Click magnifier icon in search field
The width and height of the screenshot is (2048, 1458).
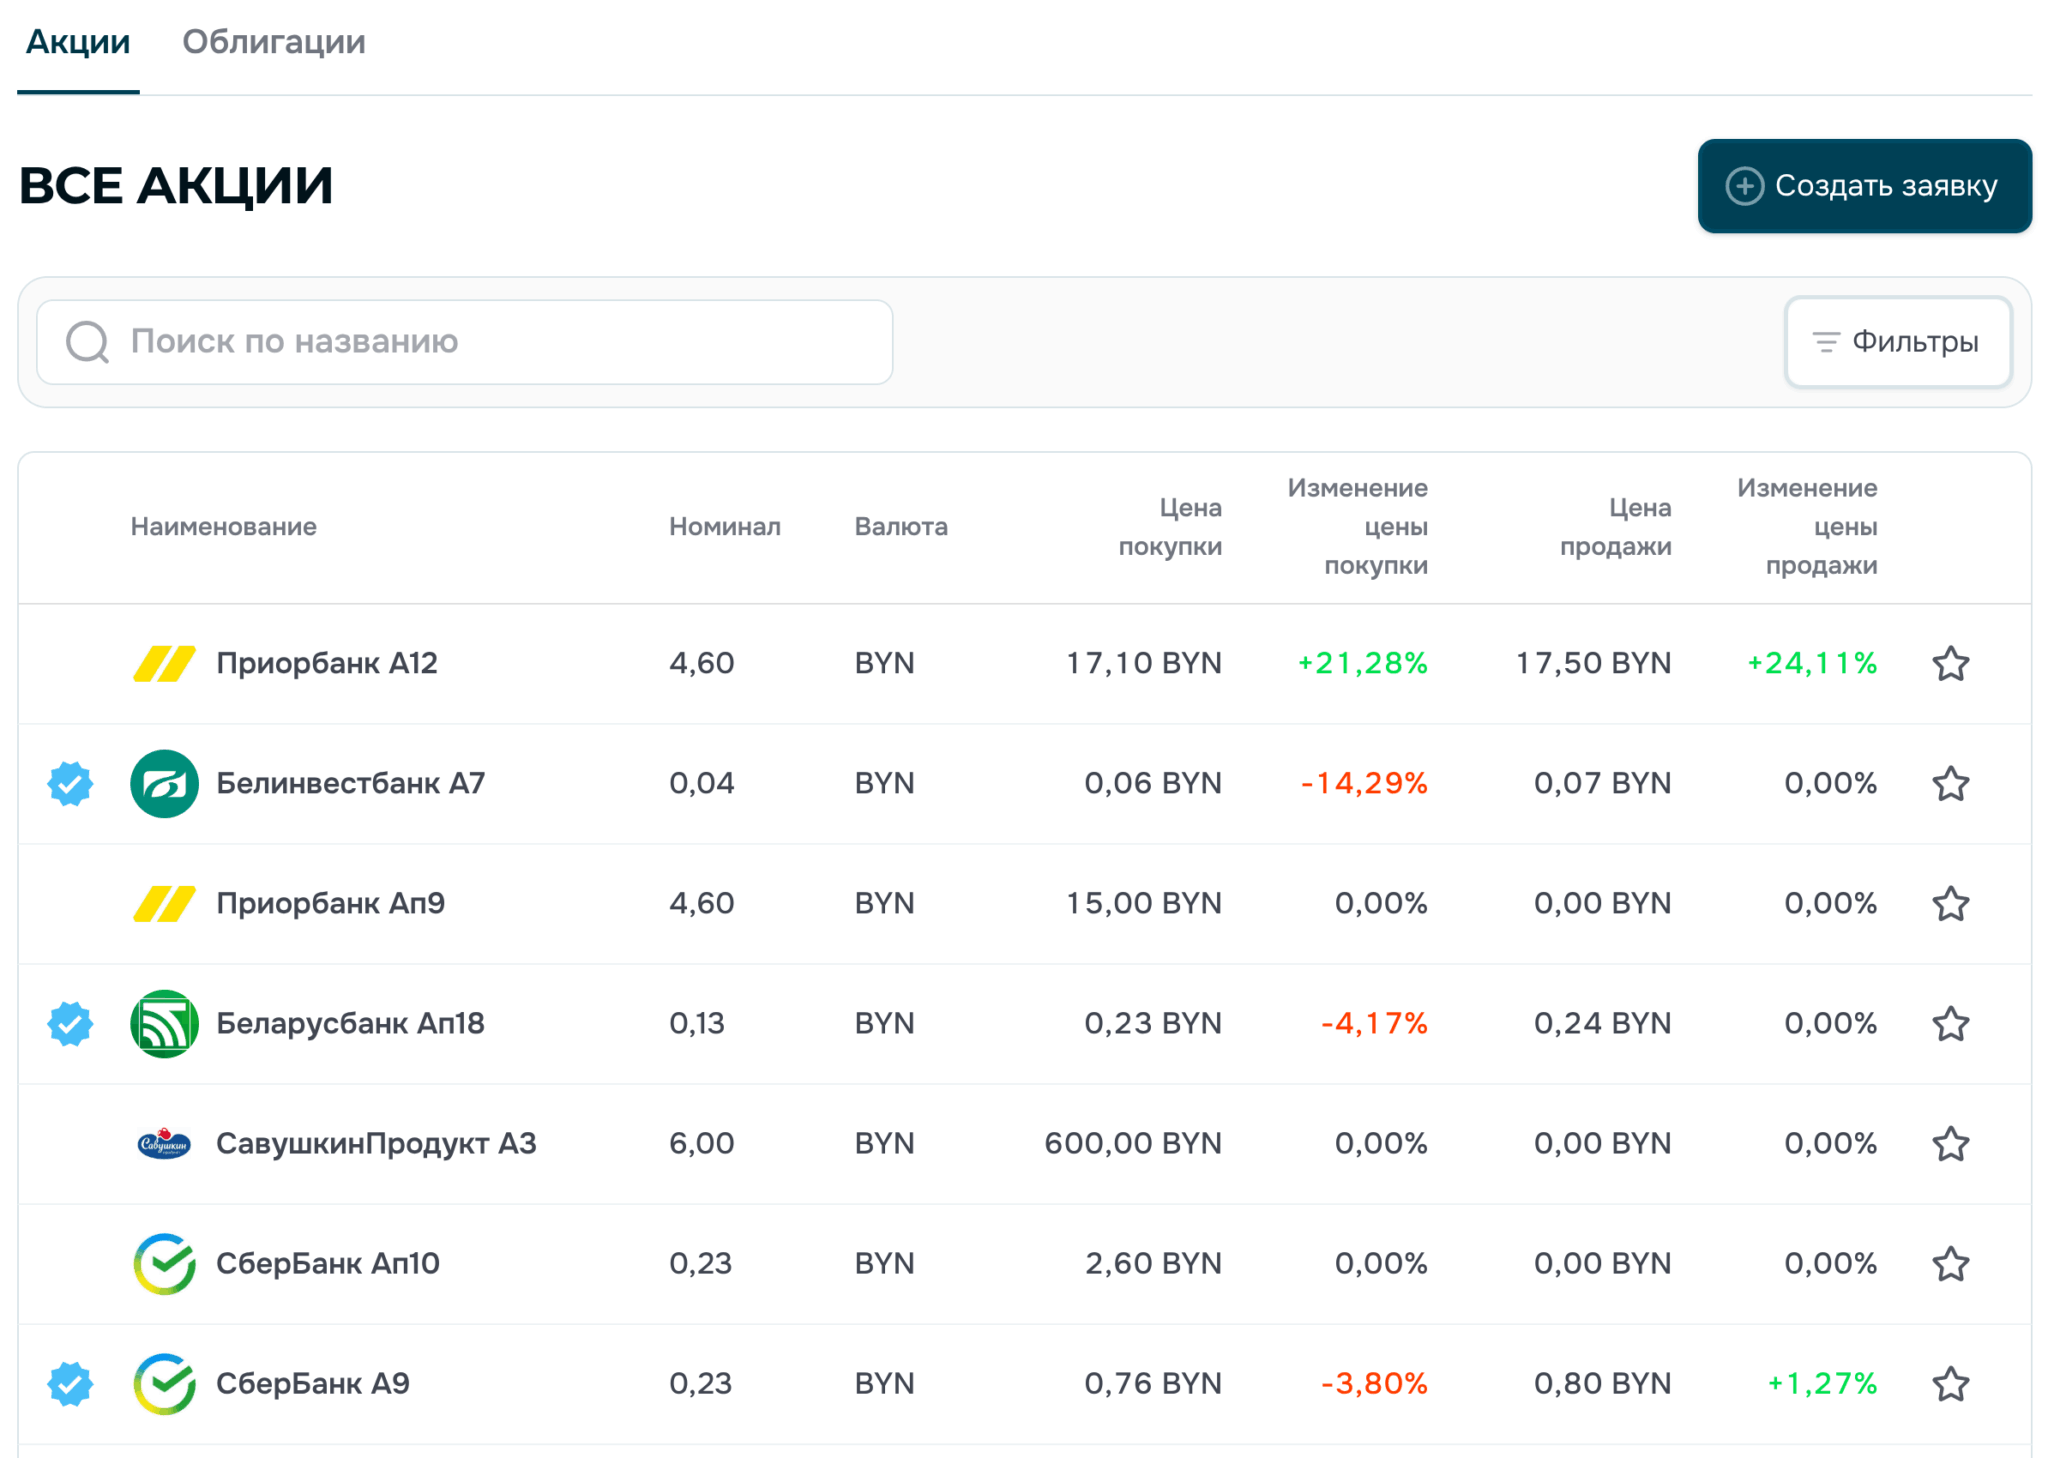(x=88, y=342)
